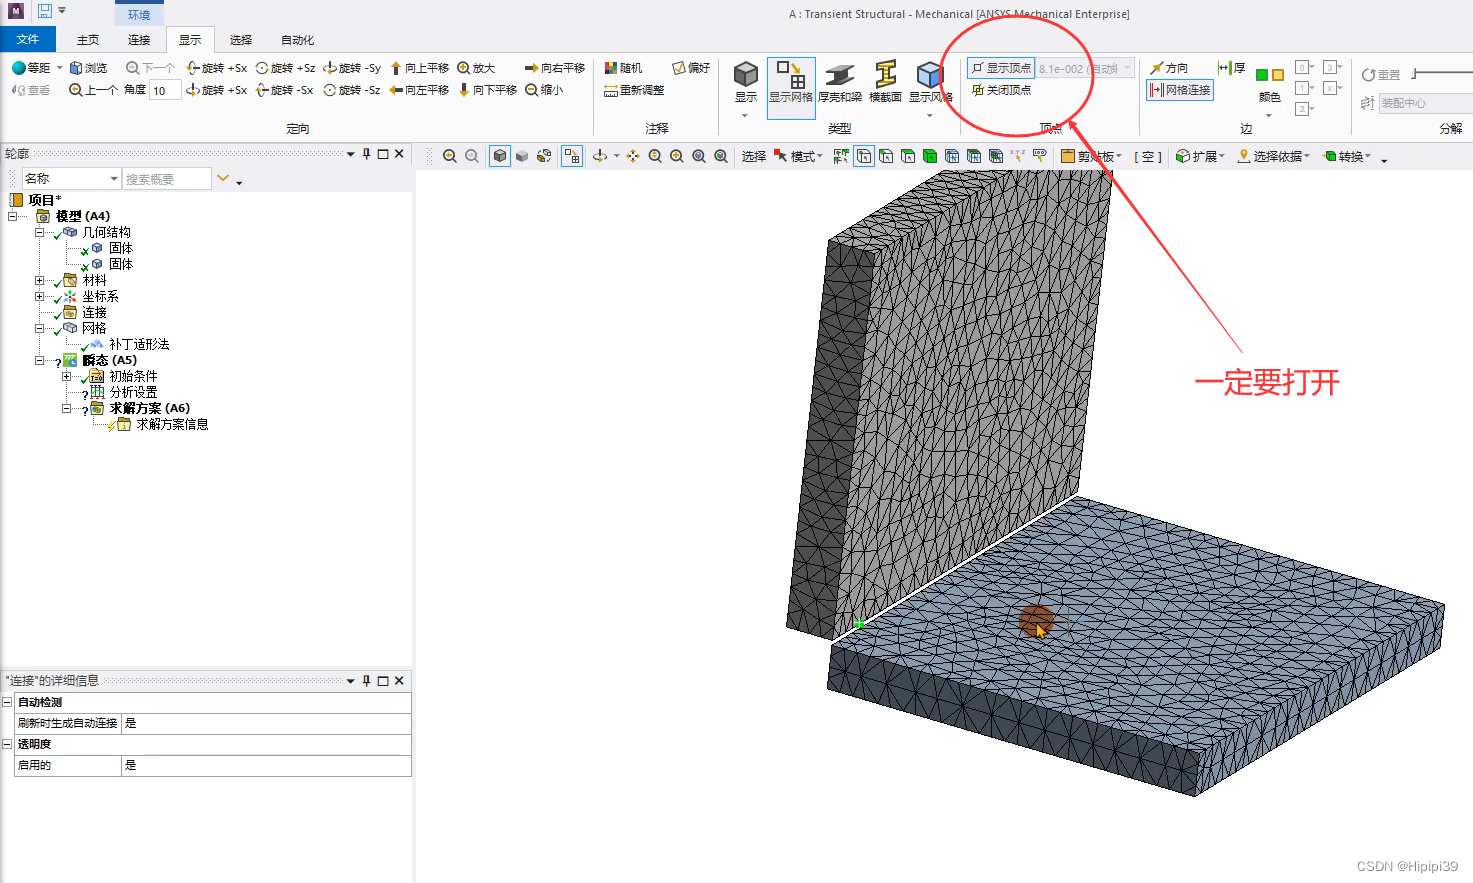The width and height of the screenshot is (1473, 883).
Task: Click 旋转 +Sz rotate button
Action: tap(285, 68)
